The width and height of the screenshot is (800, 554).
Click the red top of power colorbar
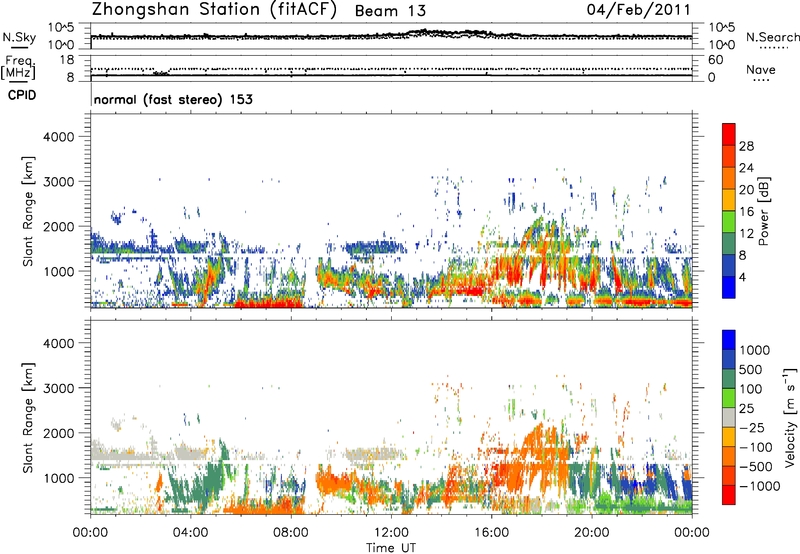click(729, 134)
